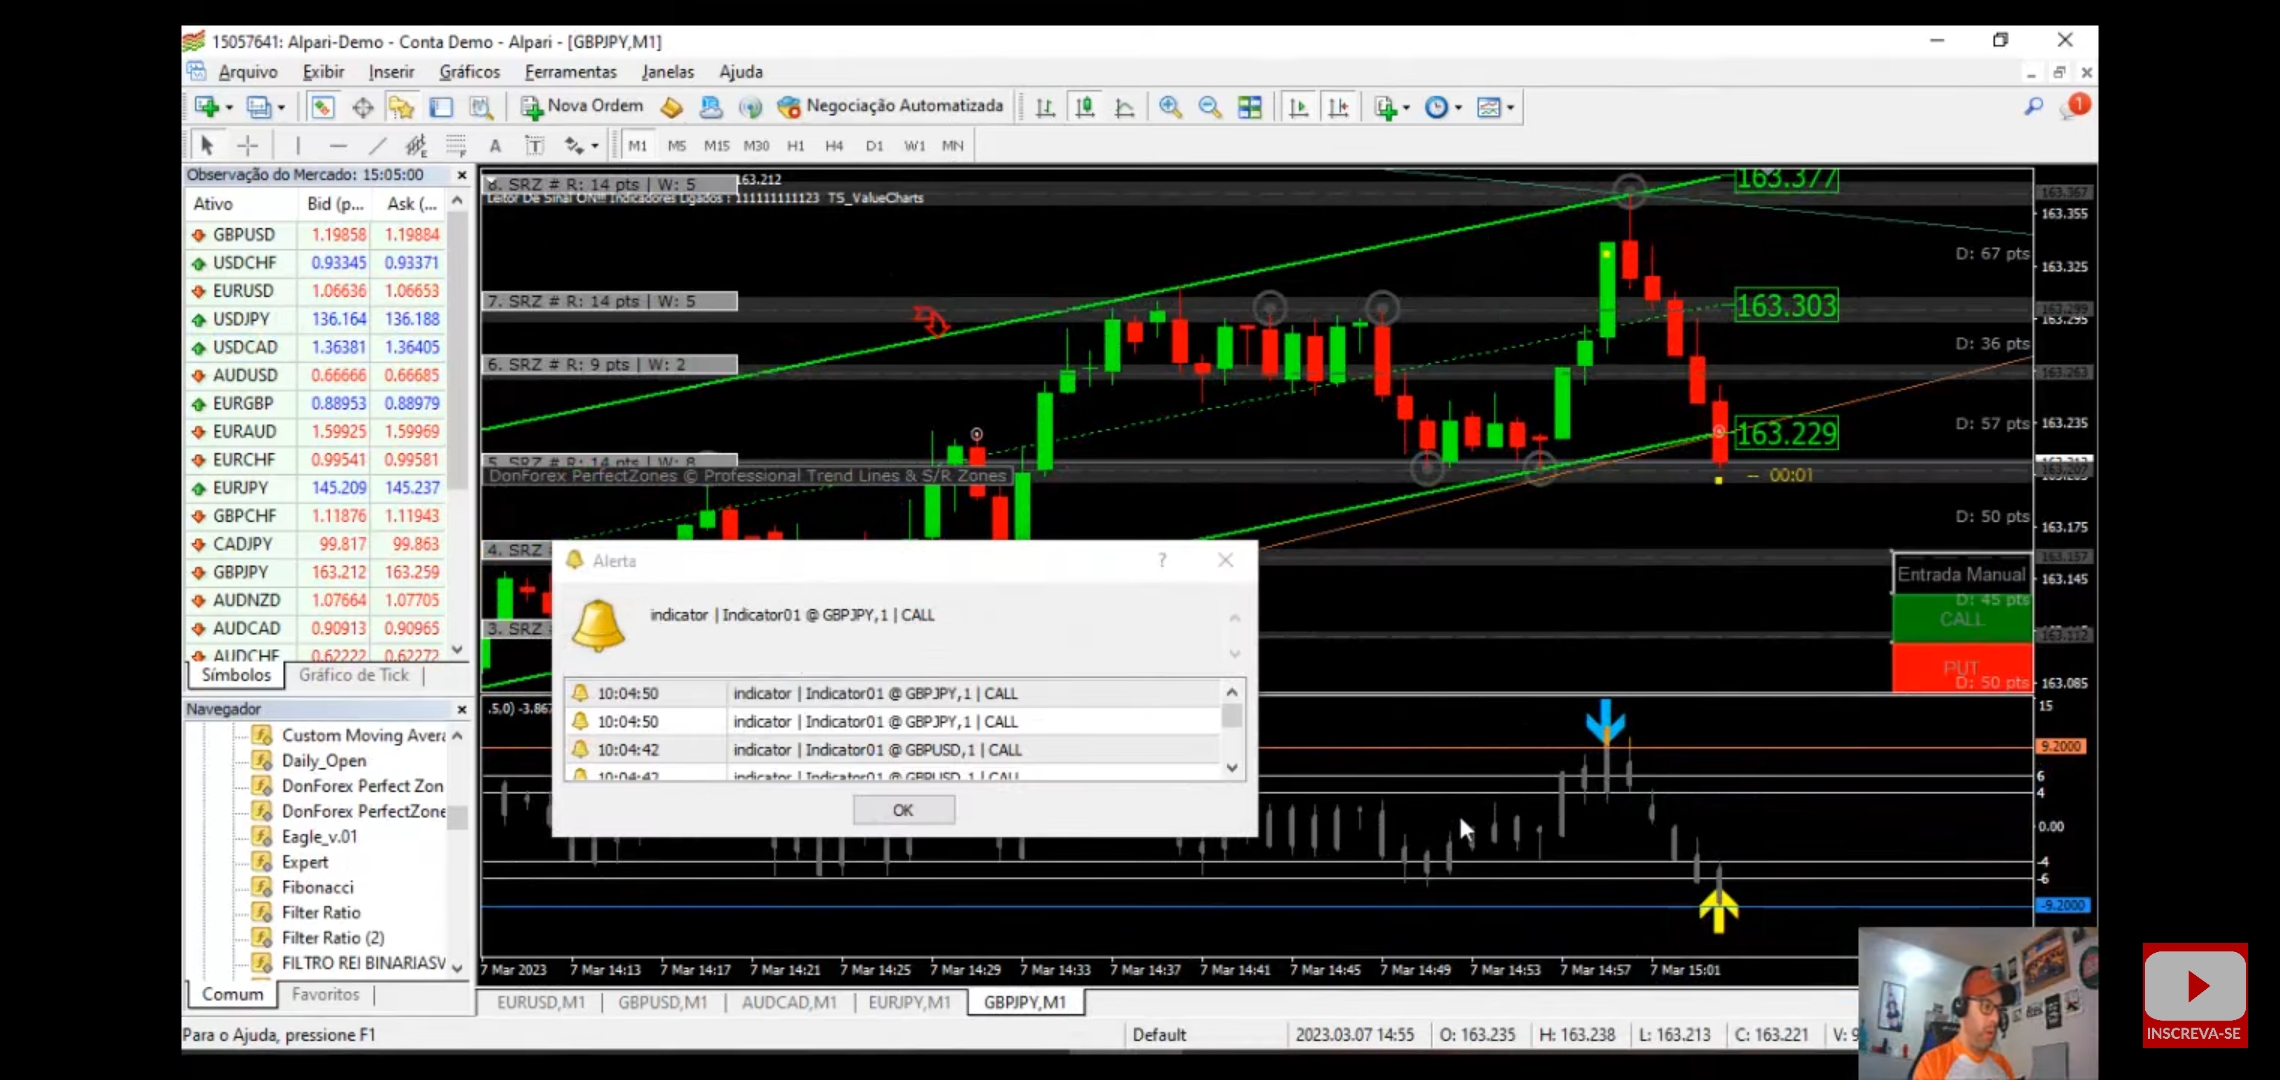Click the green CALL entry button
This screenshot has height=1080, width=2280.
pos(1961,618)
